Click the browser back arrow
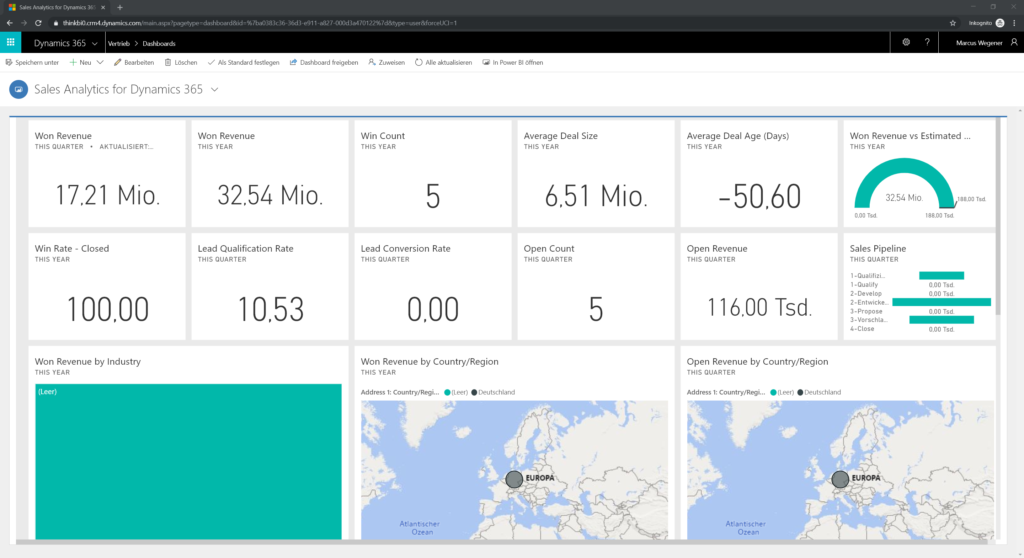The height and width of the screenshot is (558, 1024). click(9, 23)
